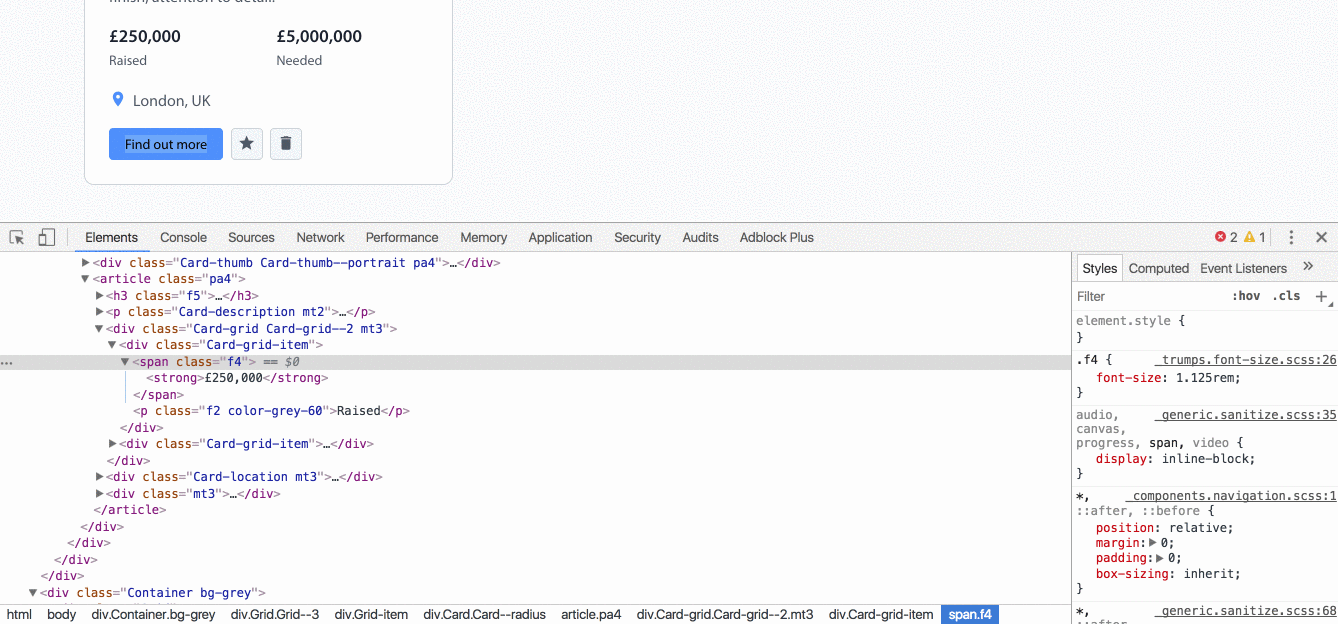
Task: Open _trumps.font-size.scss:26 source link
Action: click(1247, 360)
